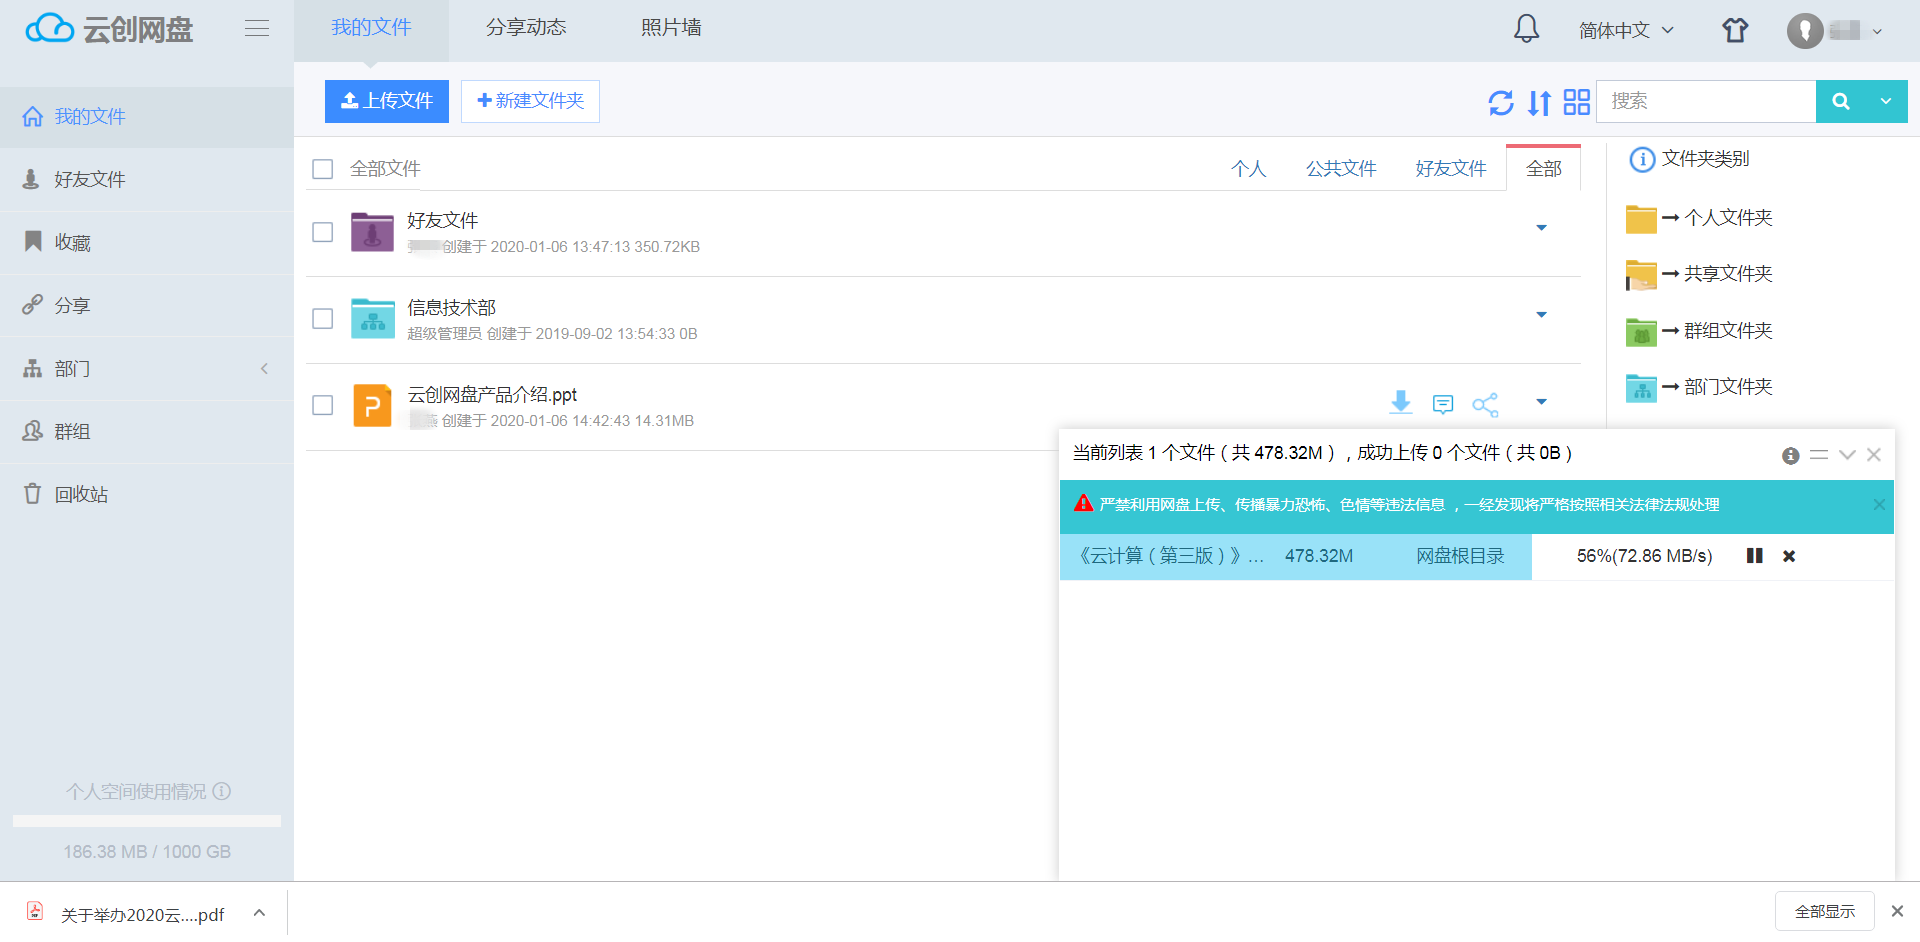Click the notification bell icon

[x=1526, y=29]
